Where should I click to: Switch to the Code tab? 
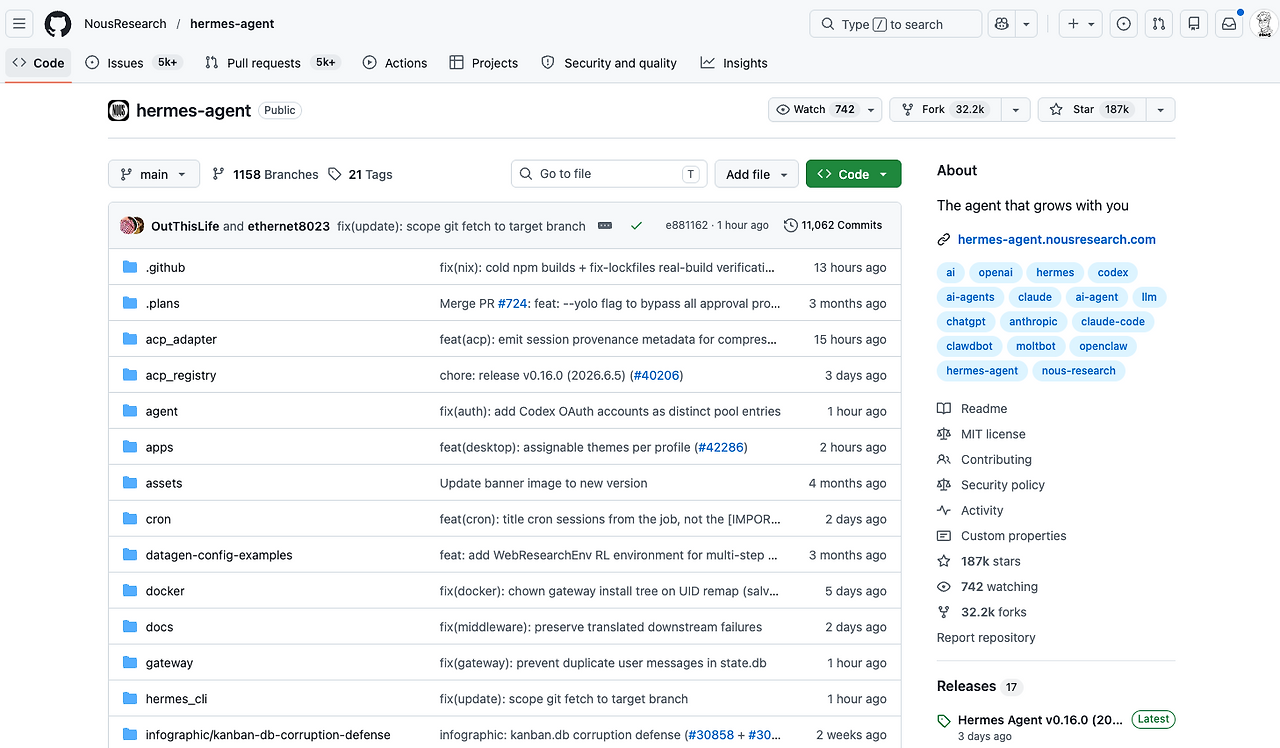(38, 63)
